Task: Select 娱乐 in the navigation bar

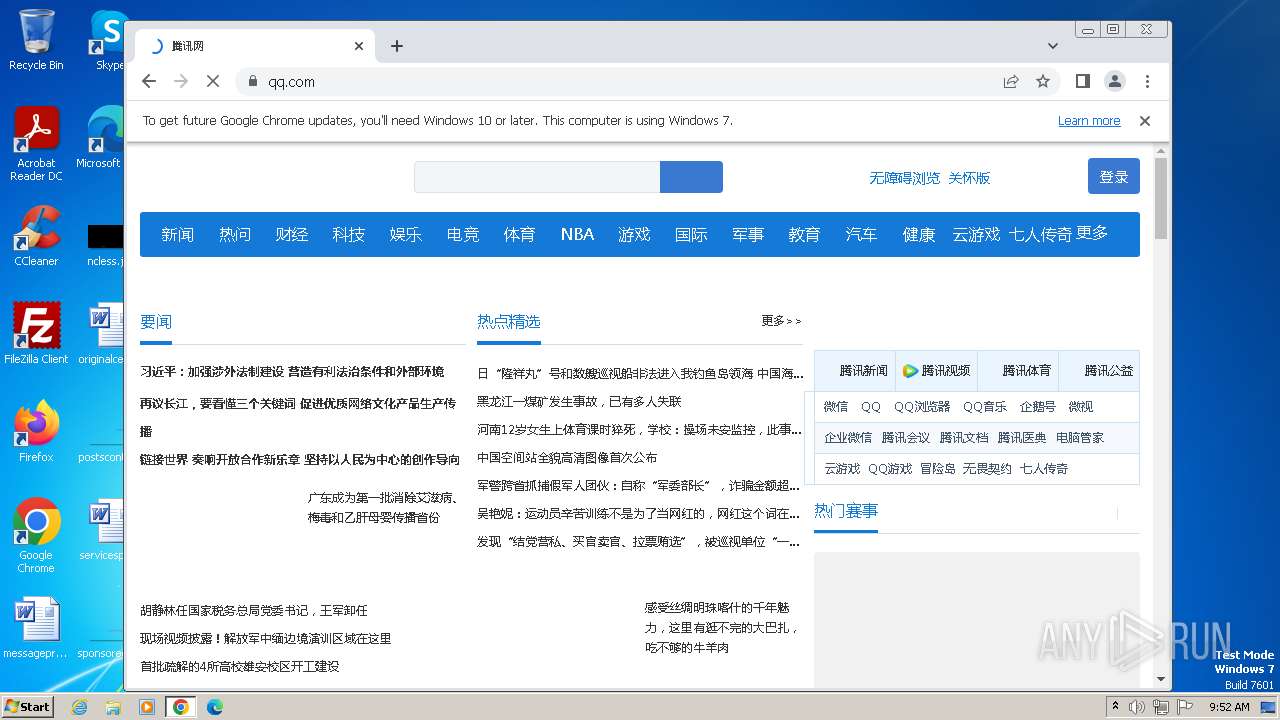Action: point(406,234)
